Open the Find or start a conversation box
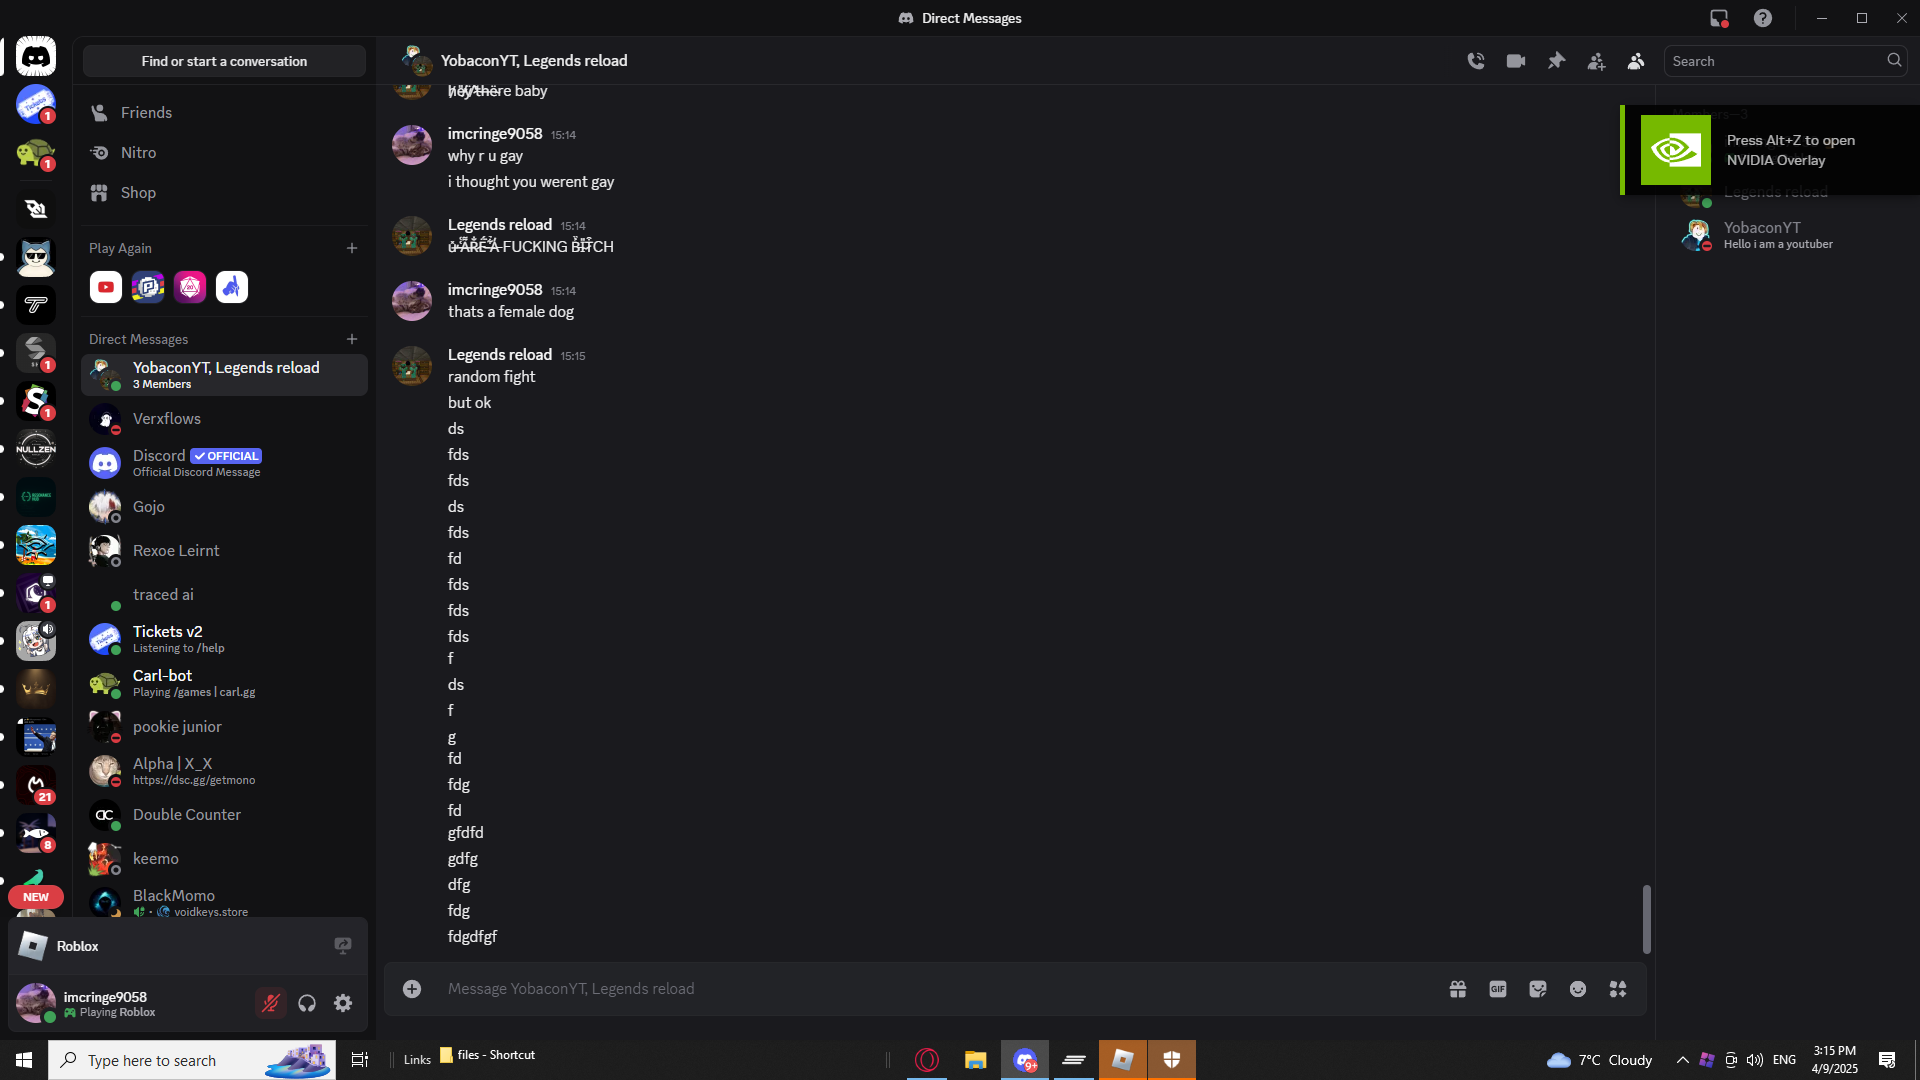This screenshot has width=1920, height=1080. [224, 61]
